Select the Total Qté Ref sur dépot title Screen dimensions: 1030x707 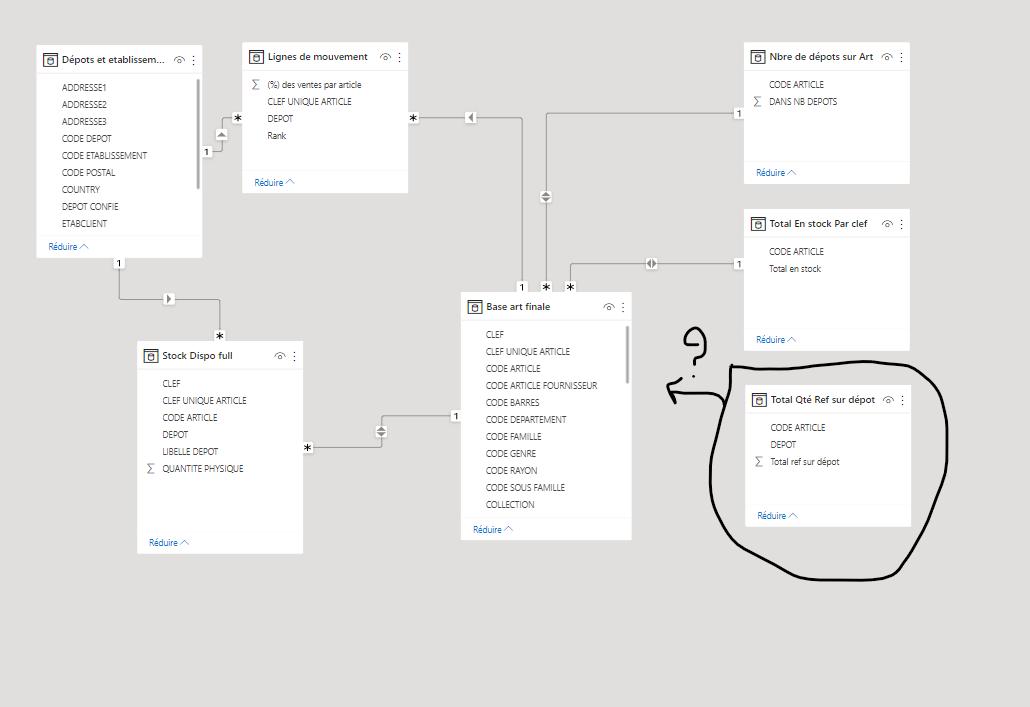[822, 400]
